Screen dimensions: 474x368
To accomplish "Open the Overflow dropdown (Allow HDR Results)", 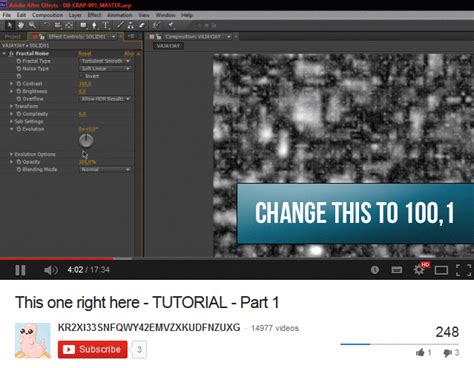I will click(105, 99).
